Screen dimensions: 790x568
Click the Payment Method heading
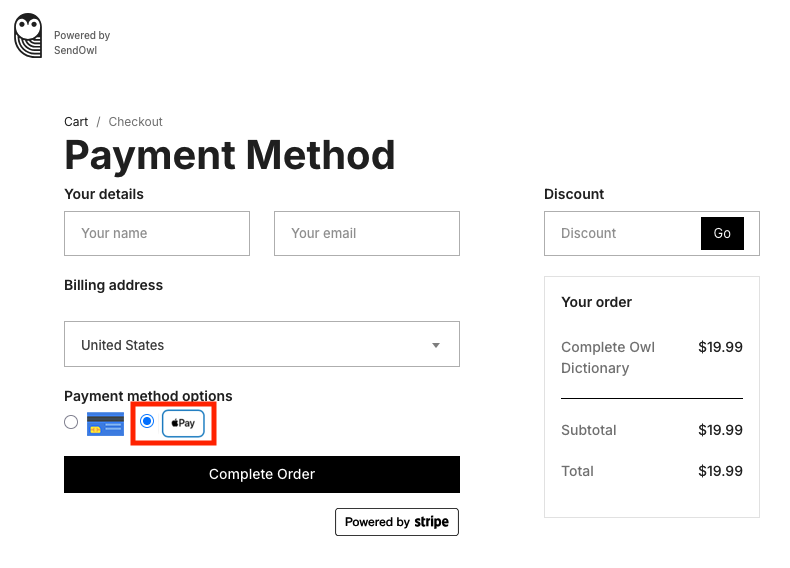click(x=230, y=155)
